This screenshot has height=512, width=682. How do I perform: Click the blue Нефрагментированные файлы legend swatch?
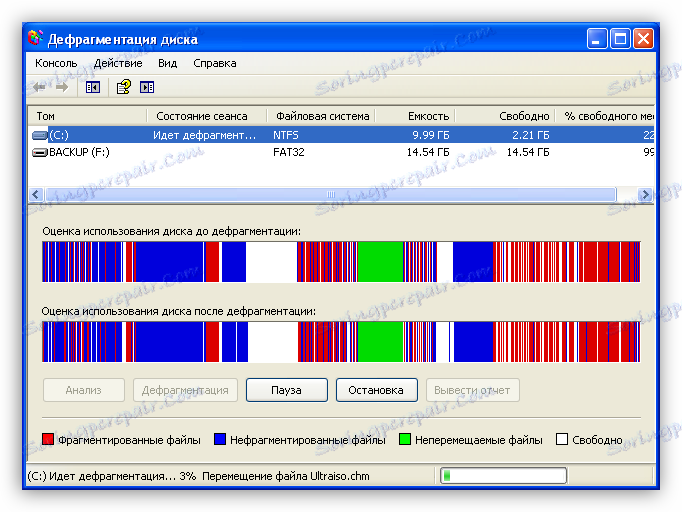220,439
